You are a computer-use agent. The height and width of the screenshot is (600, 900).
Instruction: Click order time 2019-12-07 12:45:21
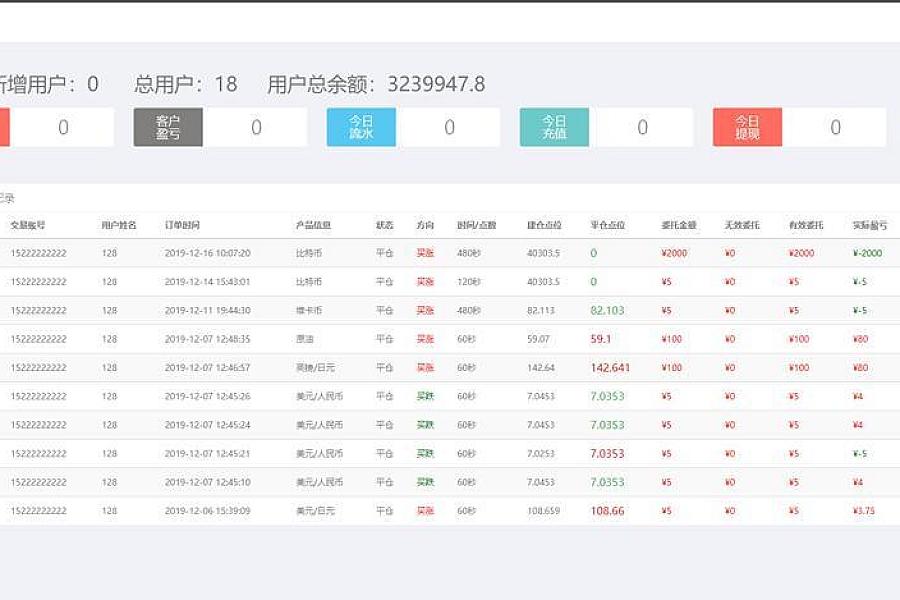[207, 454]
